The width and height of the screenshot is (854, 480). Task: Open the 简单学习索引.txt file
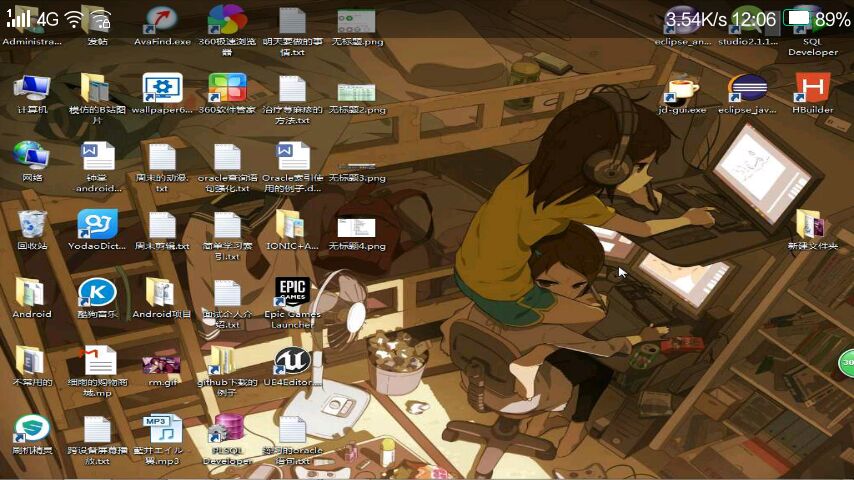point(227,235)
